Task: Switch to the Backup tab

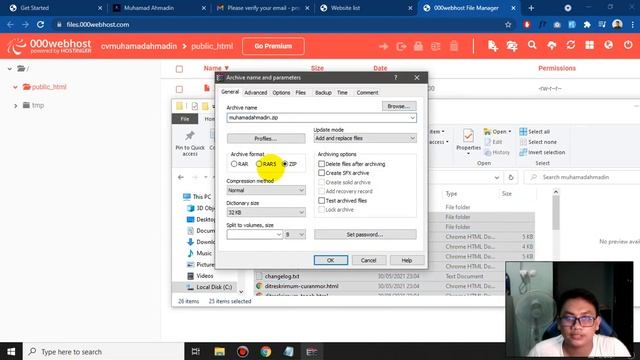Action: pos(323,93)
